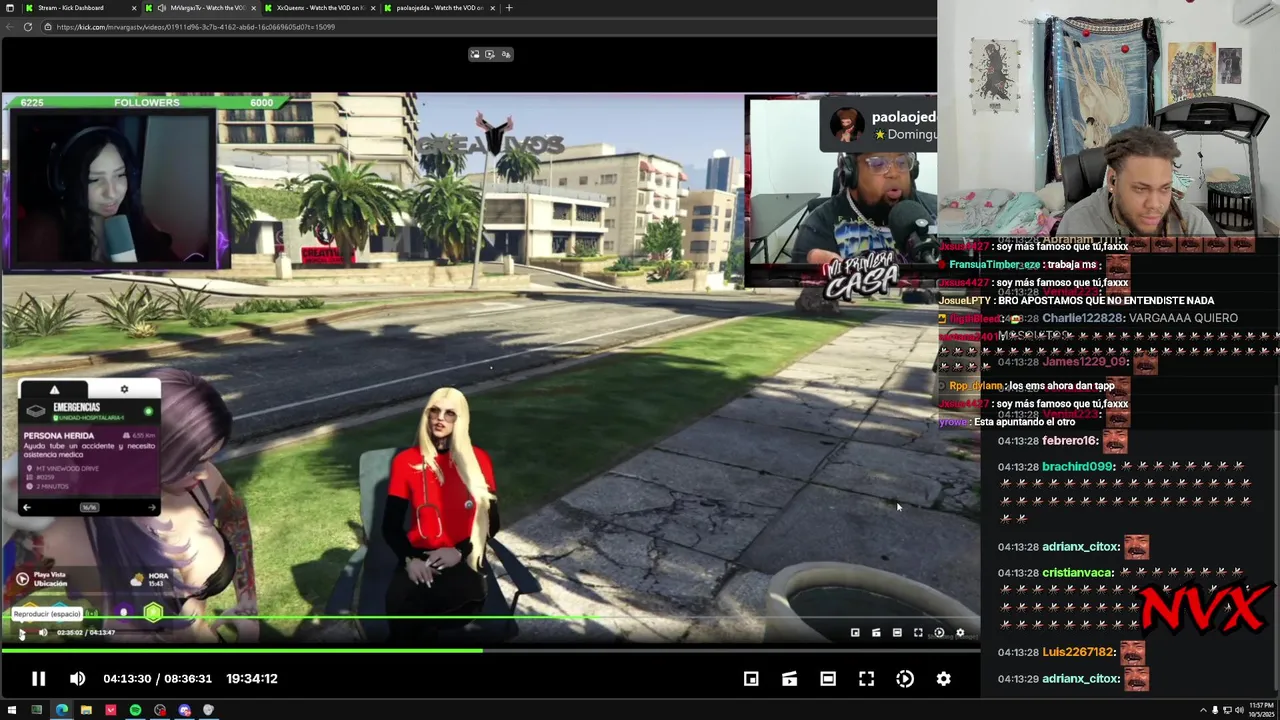Click the first floating video overlay icon
The height and width of the screenshot is (720, 1280).
click(x=475, y=54)
